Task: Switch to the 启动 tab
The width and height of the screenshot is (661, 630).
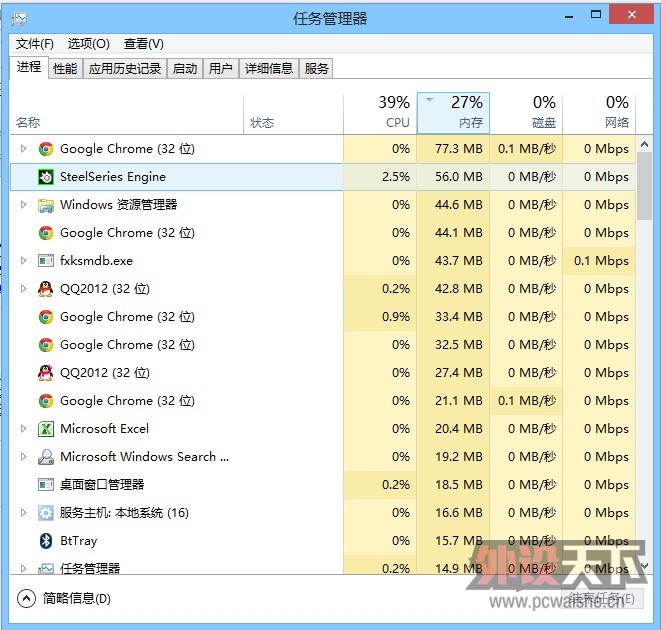Action: (185, 68)
